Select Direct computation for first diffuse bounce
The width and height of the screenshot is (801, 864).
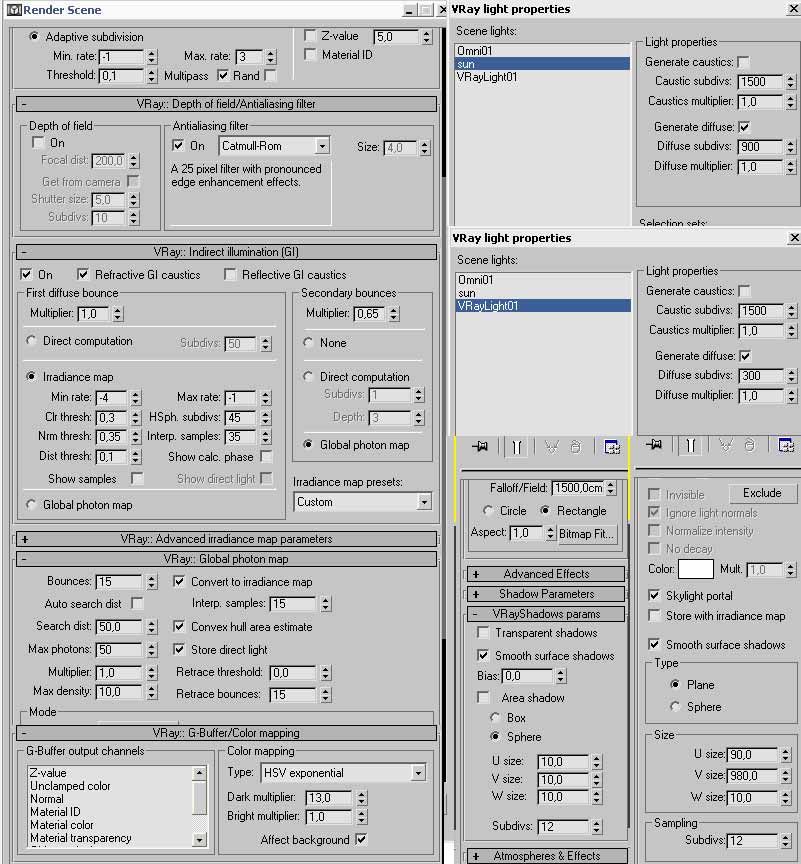tap(31, 341)
